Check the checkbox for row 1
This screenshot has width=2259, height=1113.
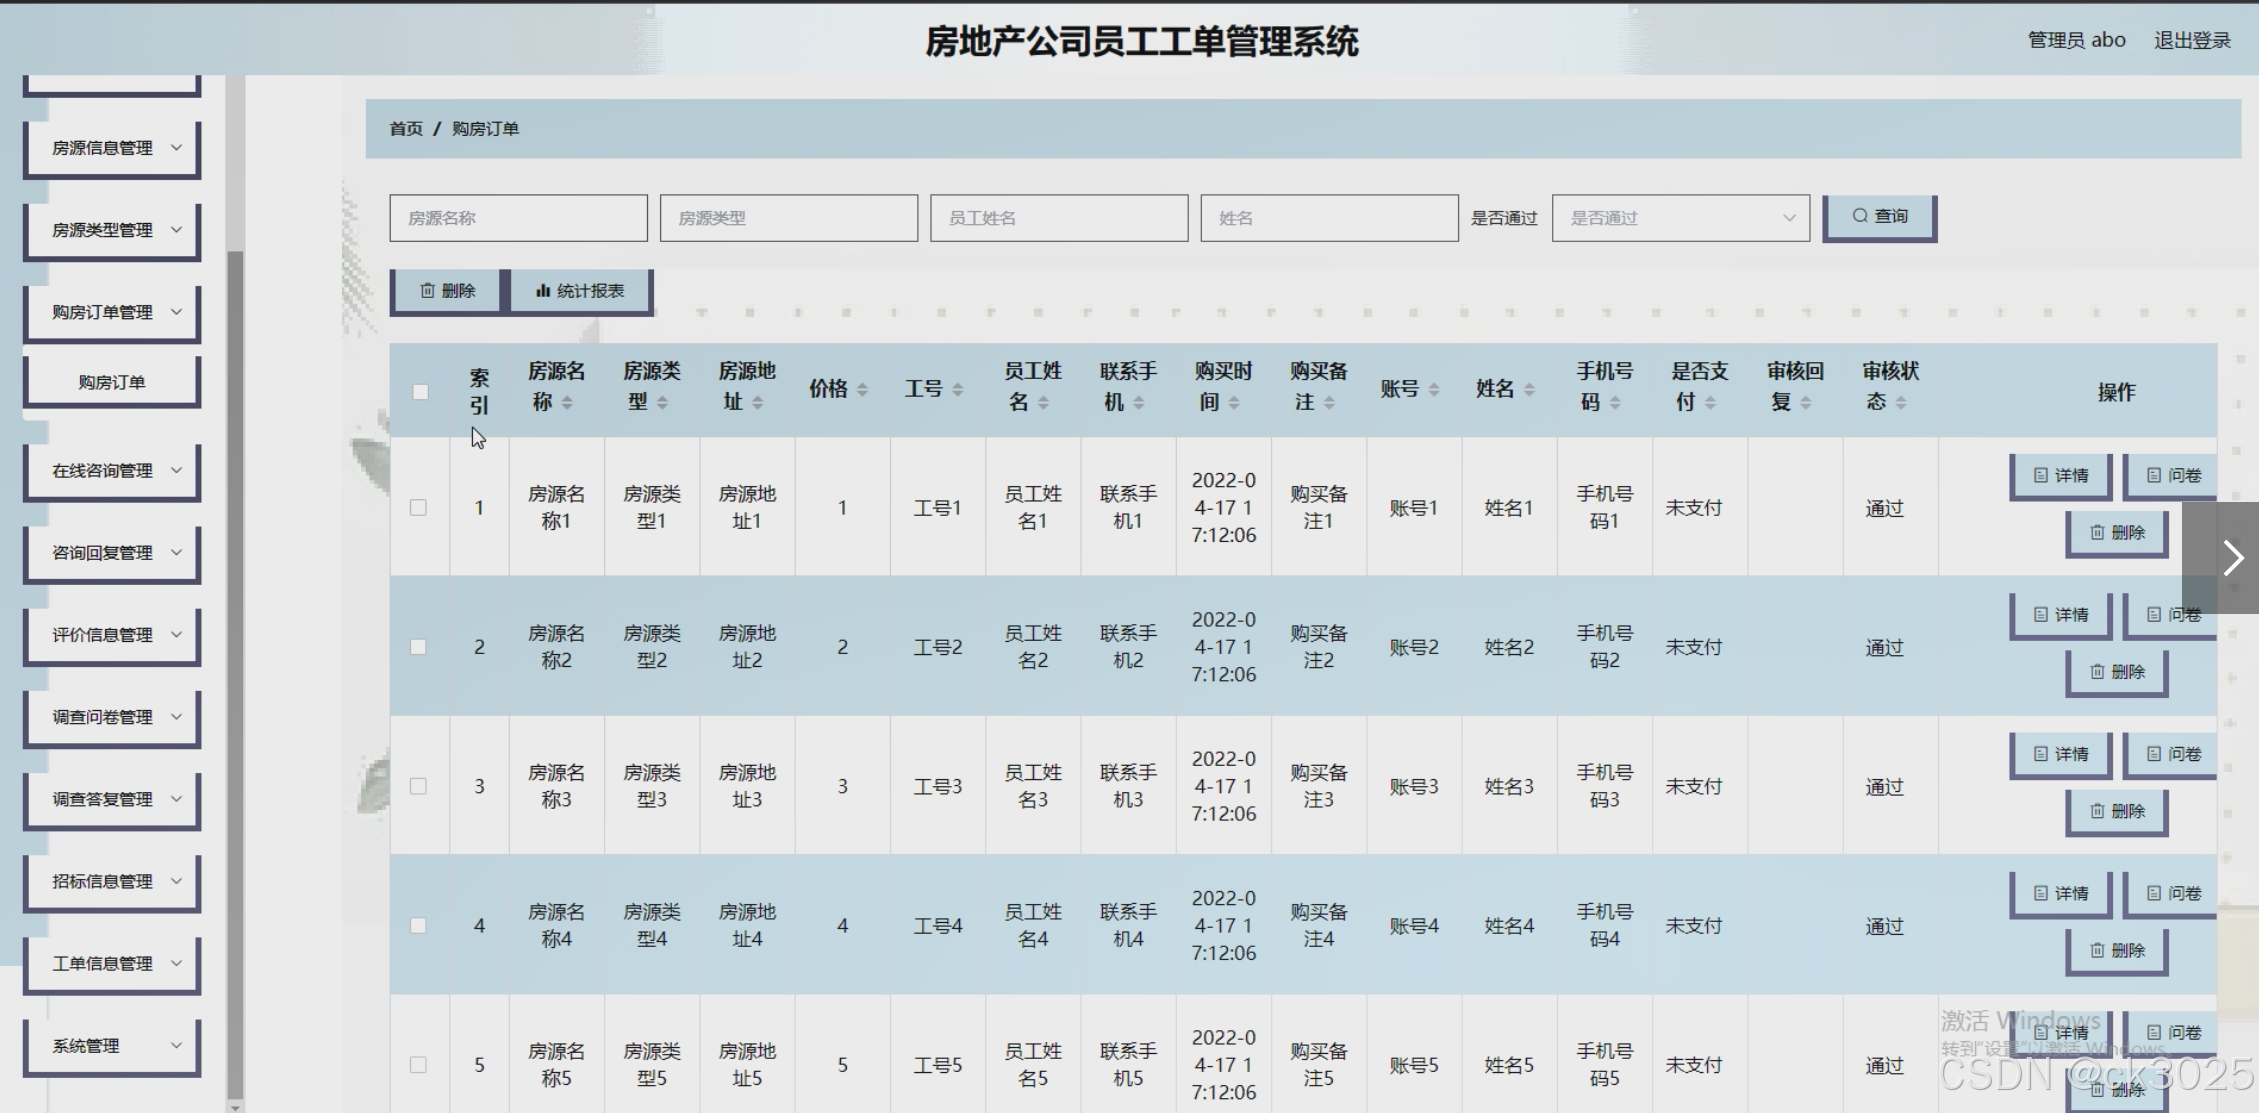tap(419, 508)
